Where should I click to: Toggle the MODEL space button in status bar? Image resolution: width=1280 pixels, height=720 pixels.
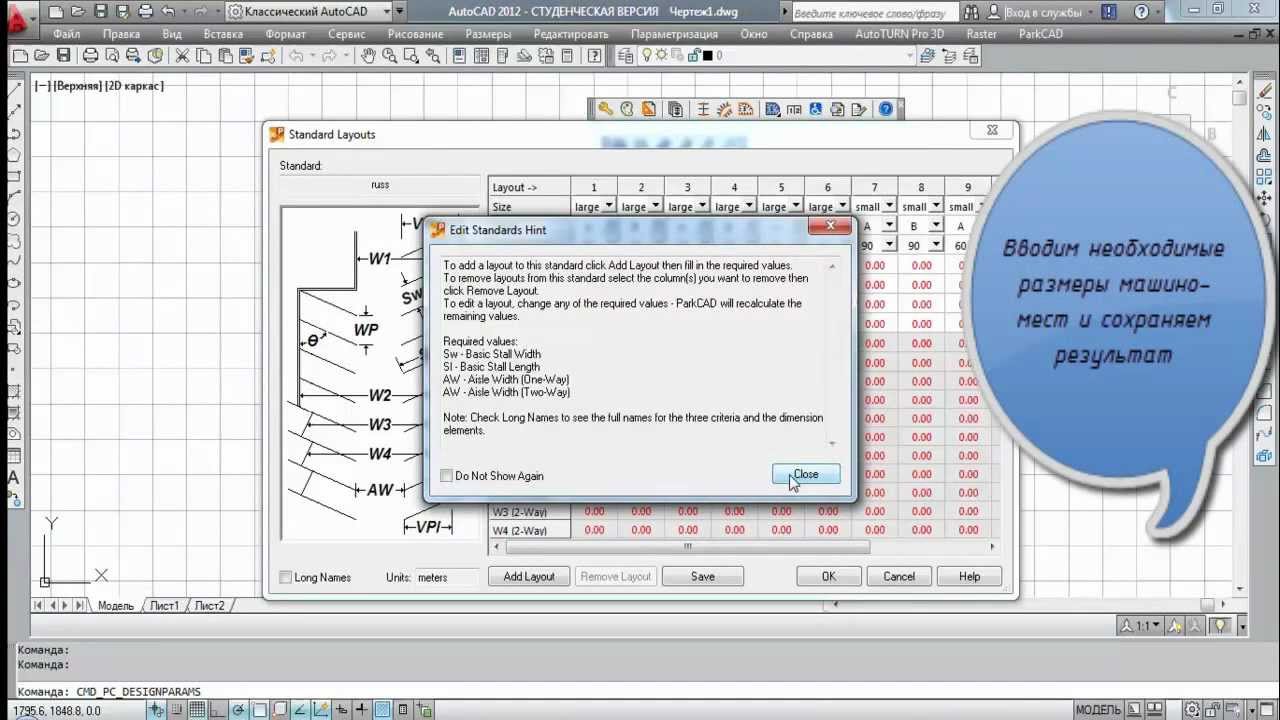coord(1098,710)
